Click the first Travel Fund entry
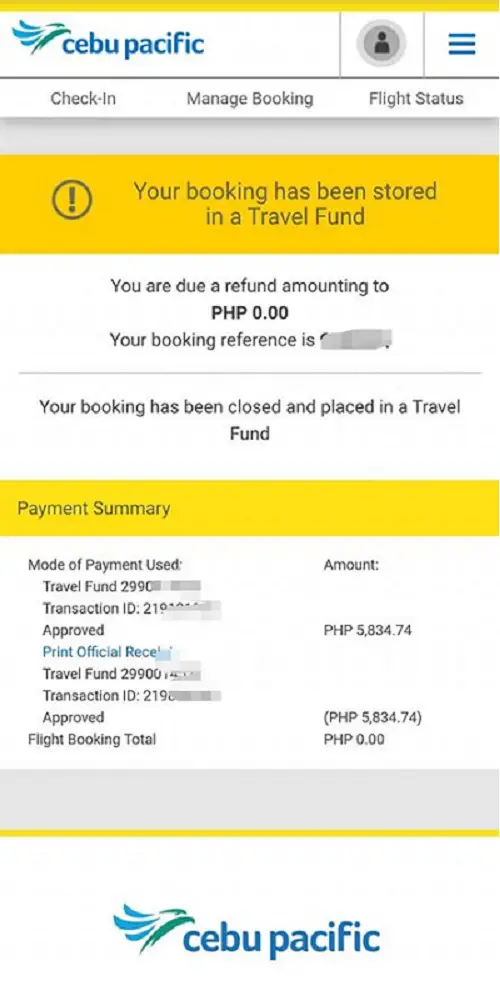The image size is (500, 986). point(121,587)
